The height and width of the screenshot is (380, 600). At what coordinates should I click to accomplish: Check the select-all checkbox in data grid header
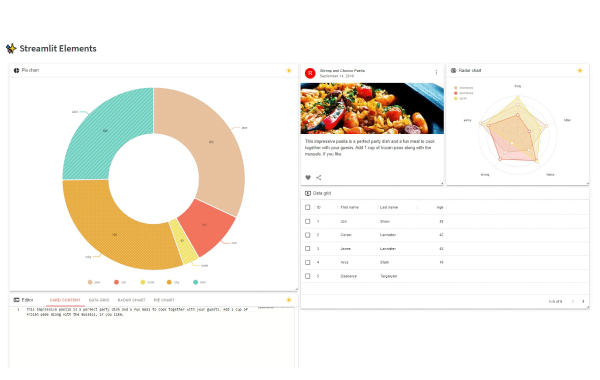click(308, 207)
